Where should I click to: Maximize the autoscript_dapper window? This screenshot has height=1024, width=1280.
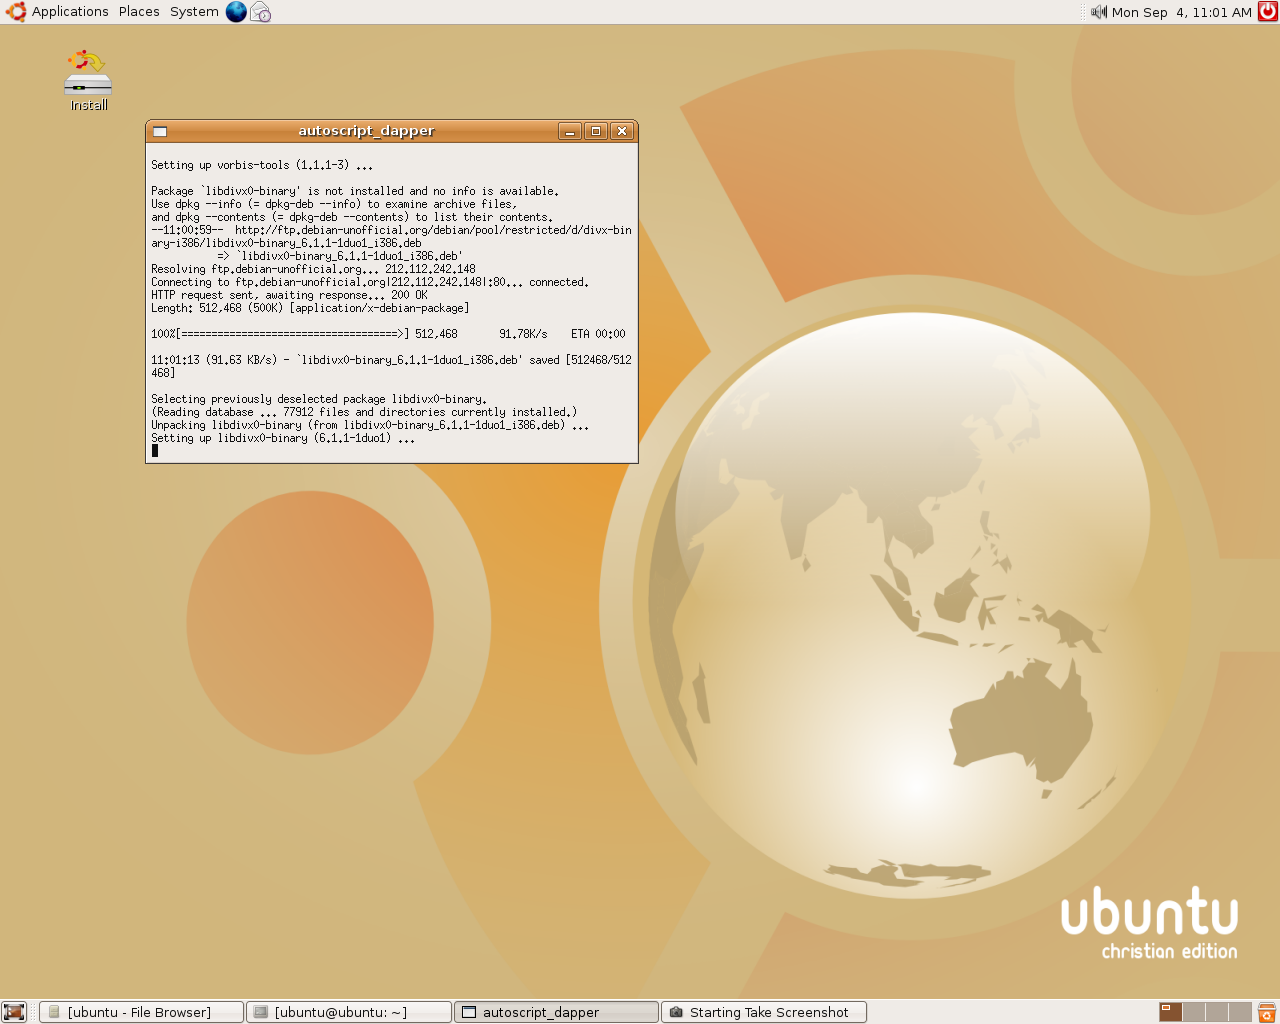(596, 131)
